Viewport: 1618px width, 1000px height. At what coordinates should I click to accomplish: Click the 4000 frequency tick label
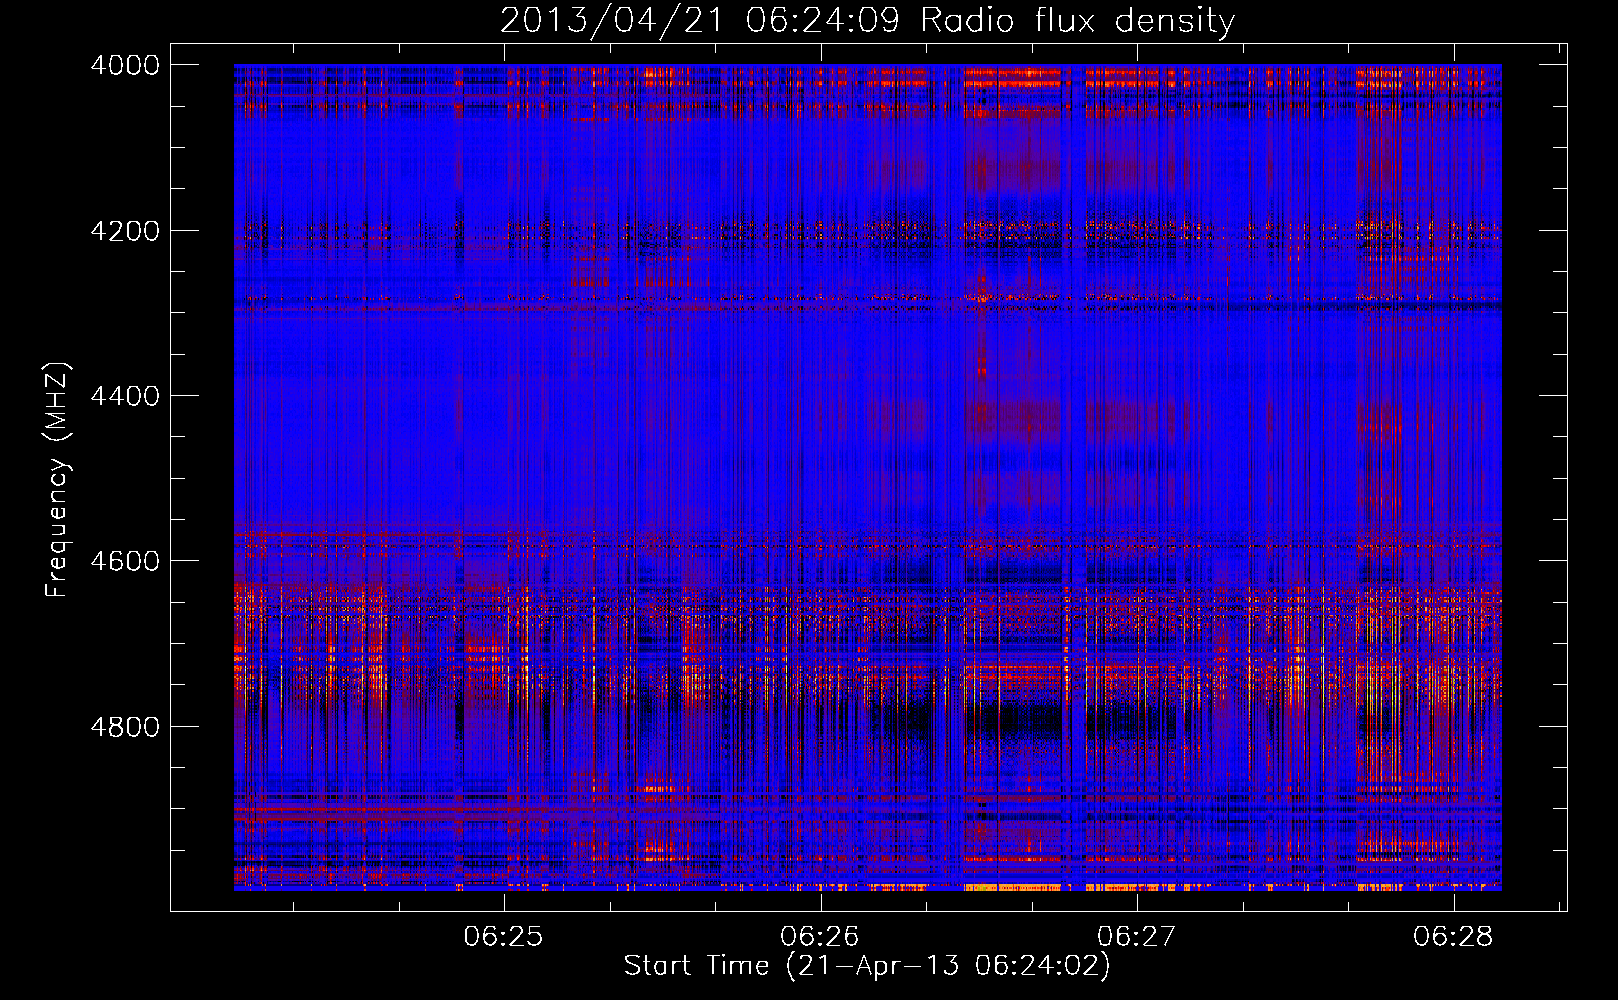pos(125,65)
